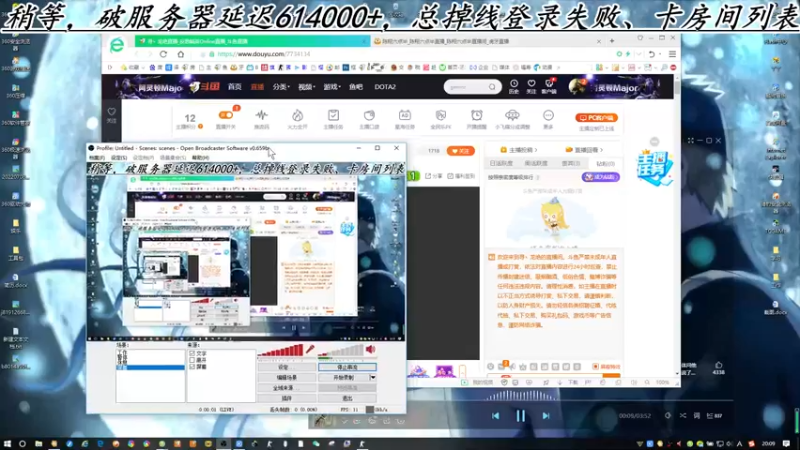This screenshot has width=800, height=450.
Task: Open the music player playlist icon
Action: 714,416
